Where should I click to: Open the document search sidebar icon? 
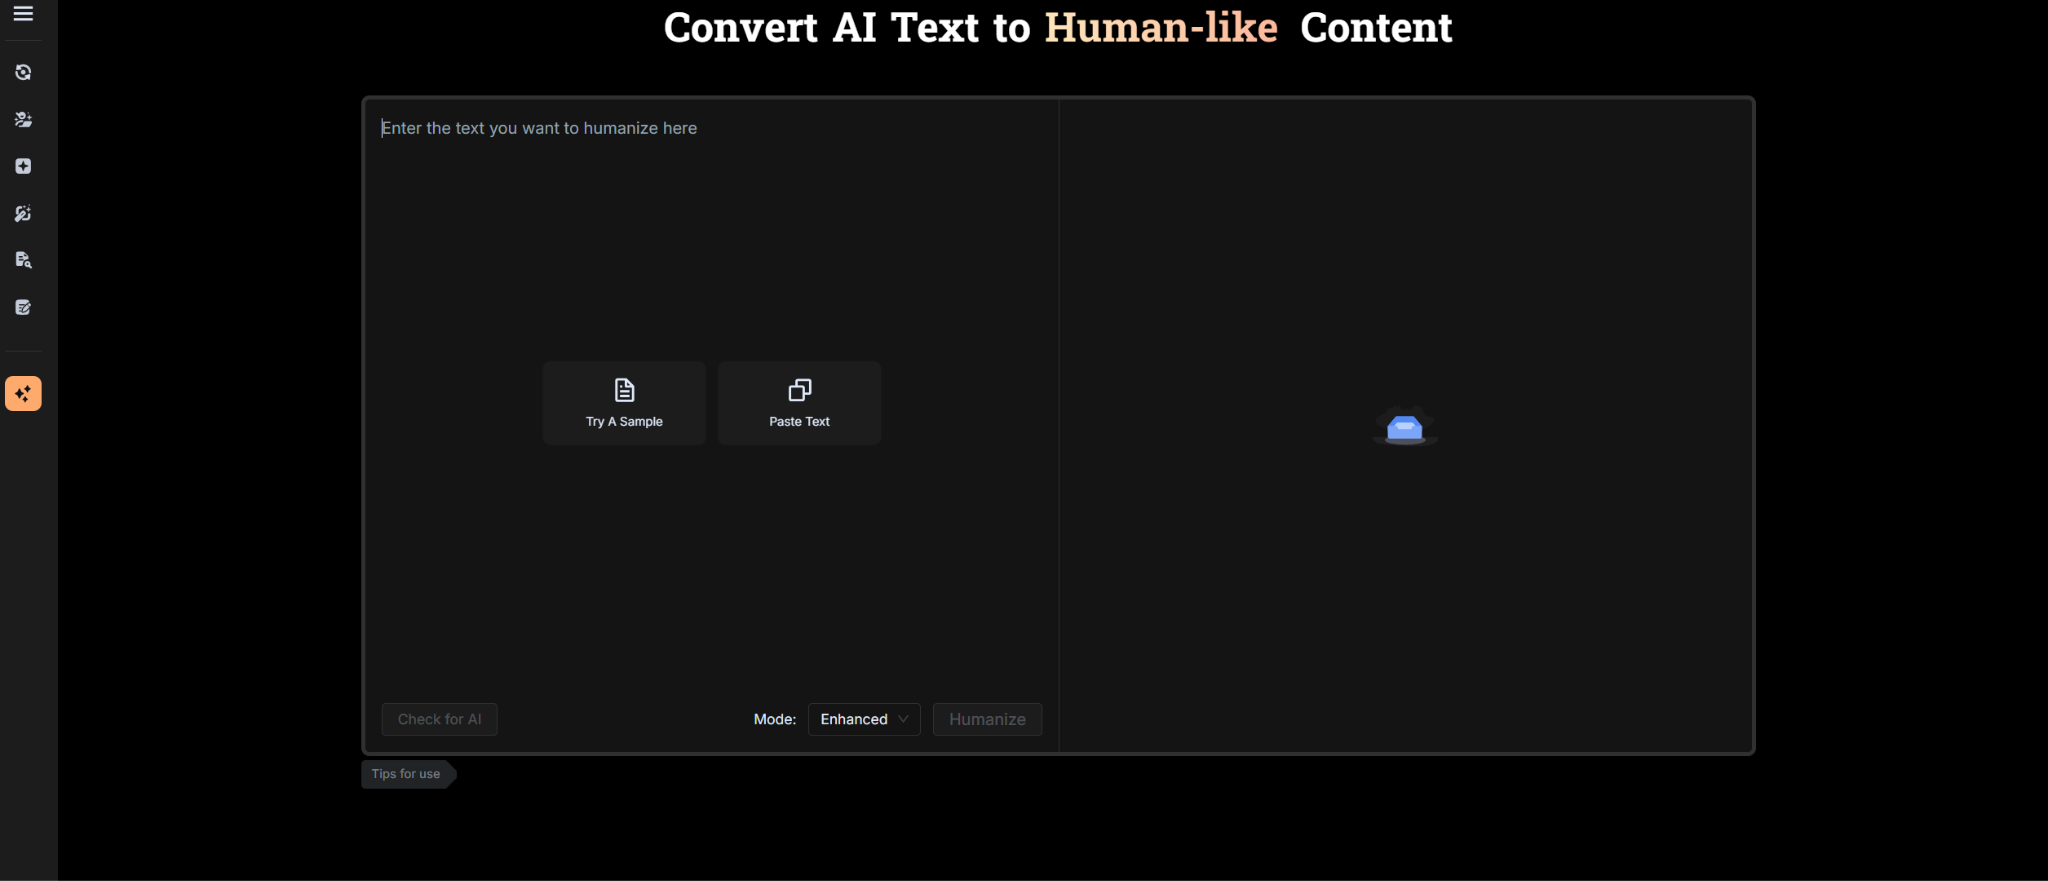(x=23, y=260)
